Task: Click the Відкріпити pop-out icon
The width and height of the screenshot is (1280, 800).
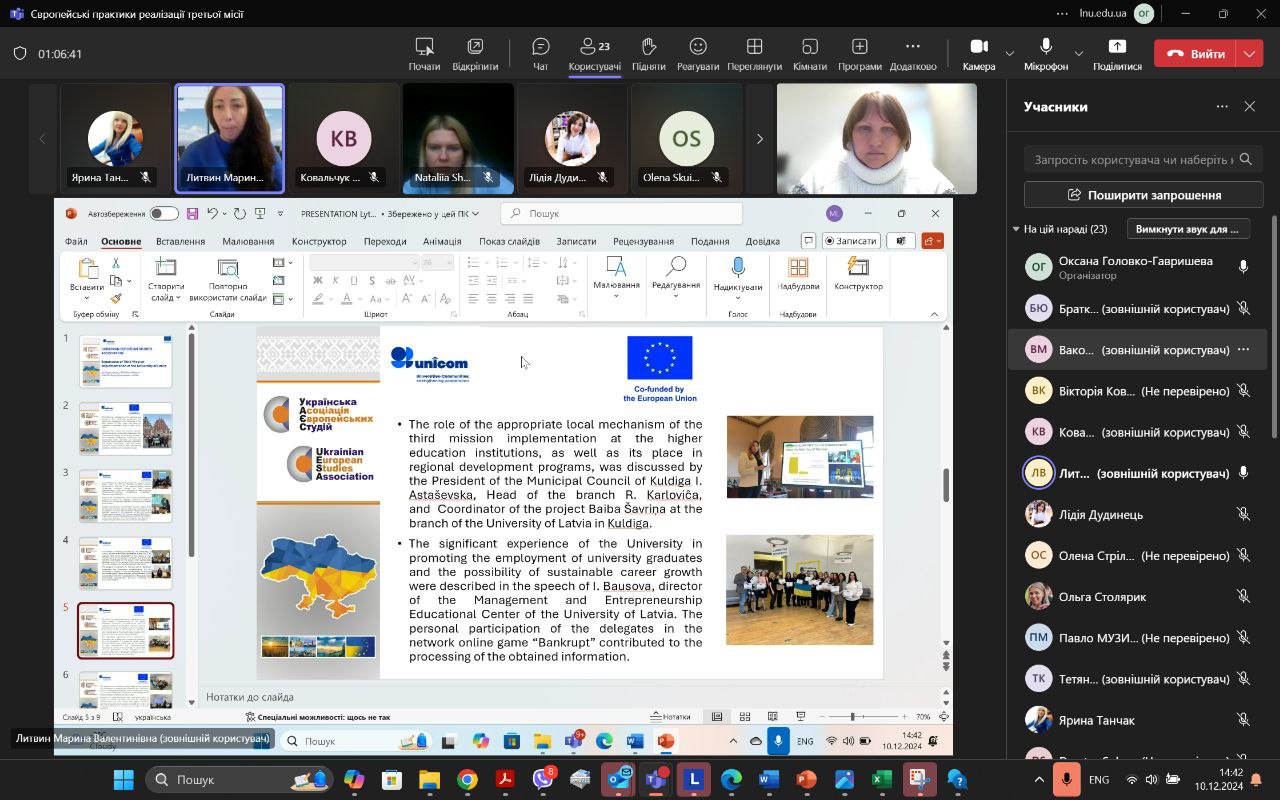Action: coord(475,47)
